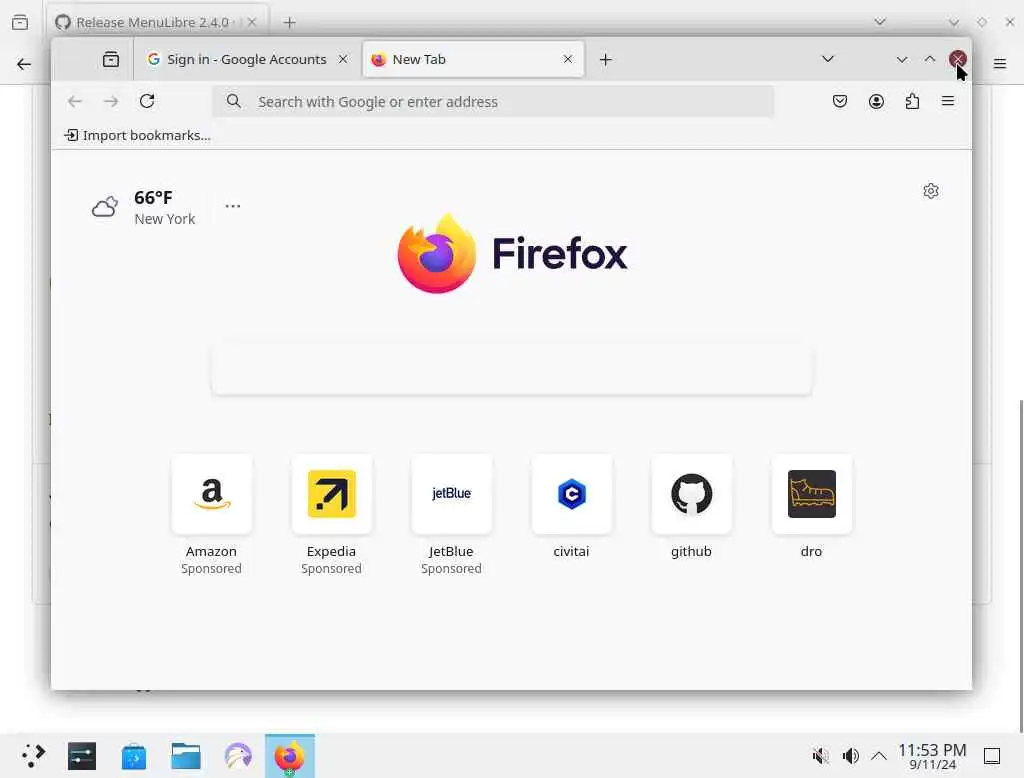The height and width of the screenshot is (778, 1024).
Task: Click the search magnifier icon in address bar
Action: 234,101
